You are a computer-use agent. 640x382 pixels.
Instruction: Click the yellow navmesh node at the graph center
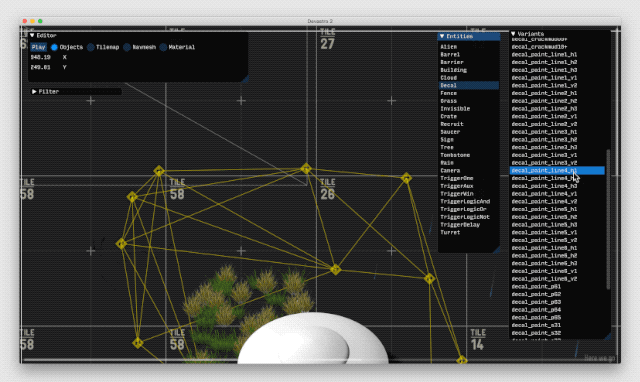coord(336,269)
